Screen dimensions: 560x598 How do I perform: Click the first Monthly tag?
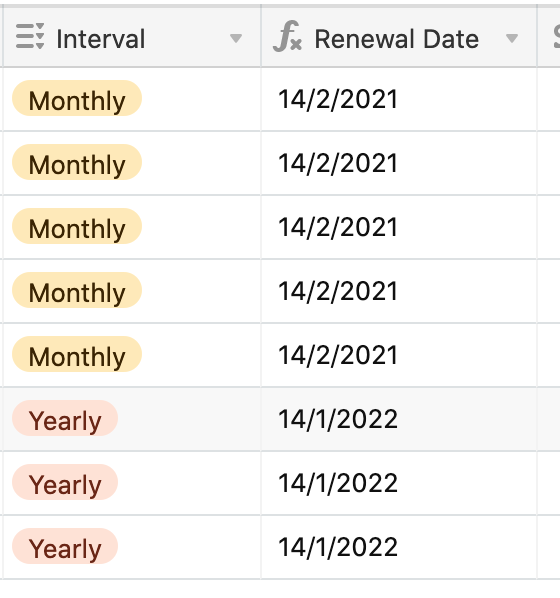coord(77,99)
